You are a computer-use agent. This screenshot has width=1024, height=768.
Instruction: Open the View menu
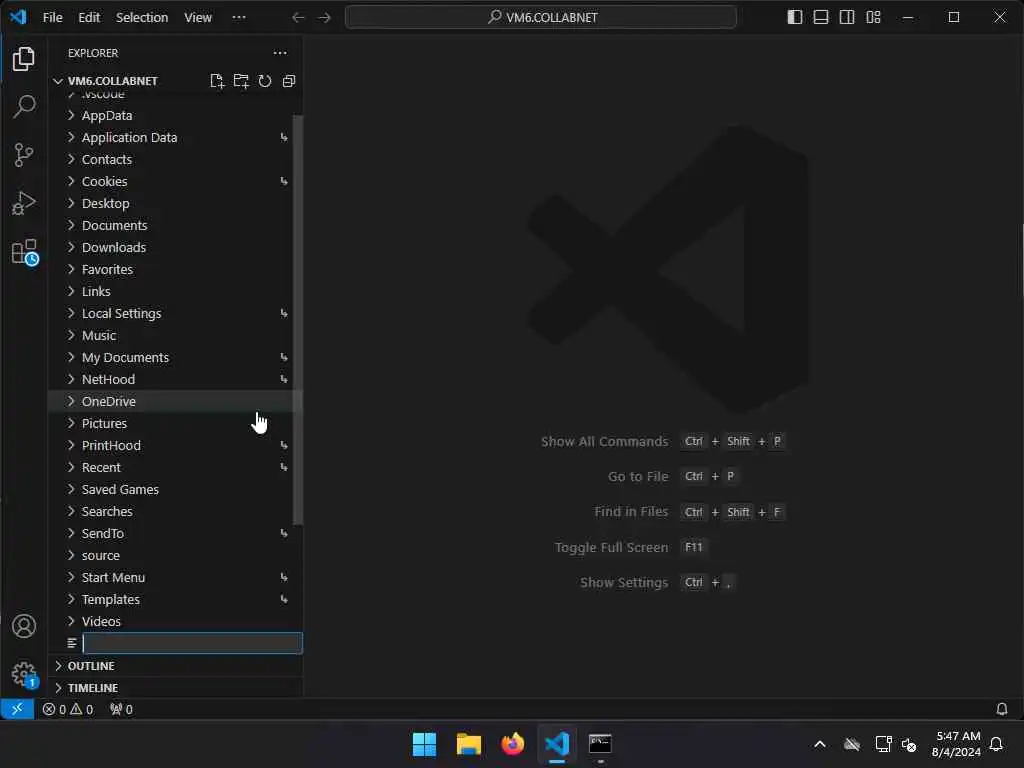pyautogui.click(x=198, y=18)
